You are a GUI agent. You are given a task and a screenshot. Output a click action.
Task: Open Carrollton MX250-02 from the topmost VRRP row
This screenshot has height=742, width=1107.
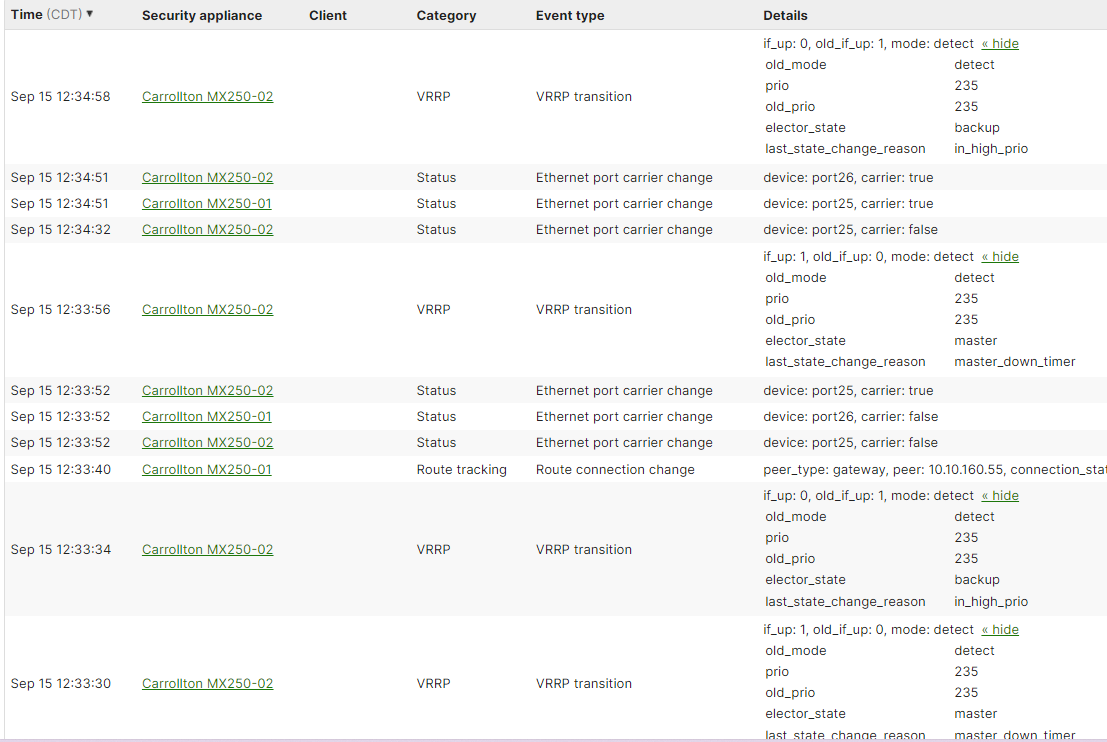point(207,97)
